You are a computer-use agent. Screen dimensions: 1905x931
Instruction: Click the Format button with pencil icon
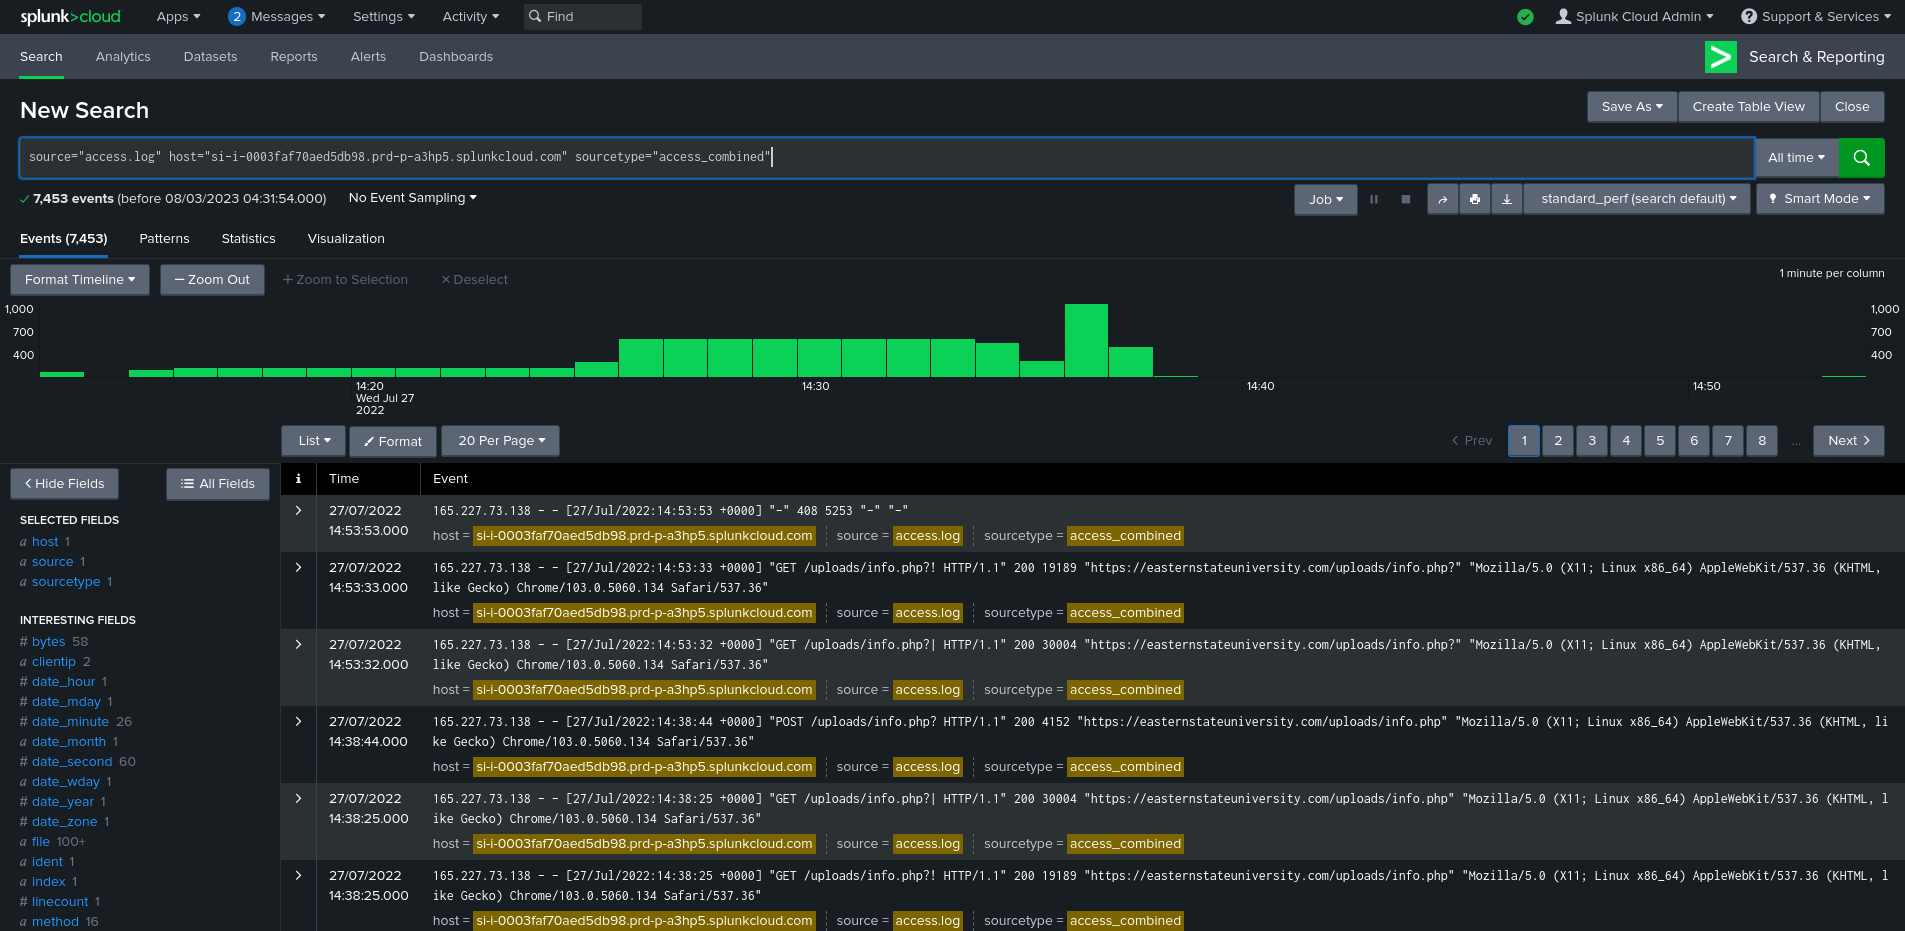(393, 441)
